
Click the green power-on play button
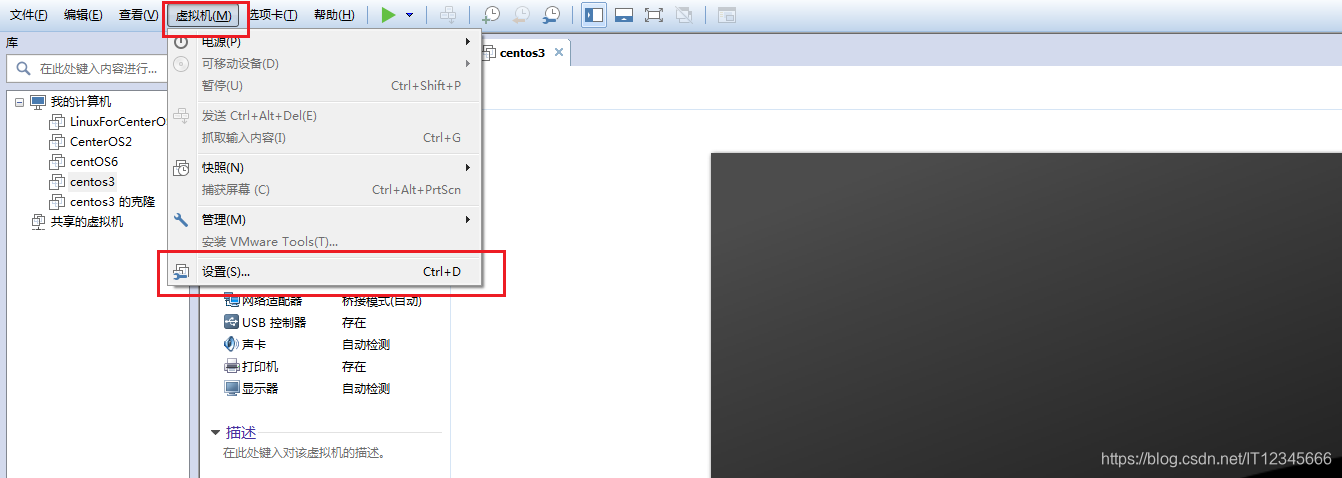coord(389,15)
